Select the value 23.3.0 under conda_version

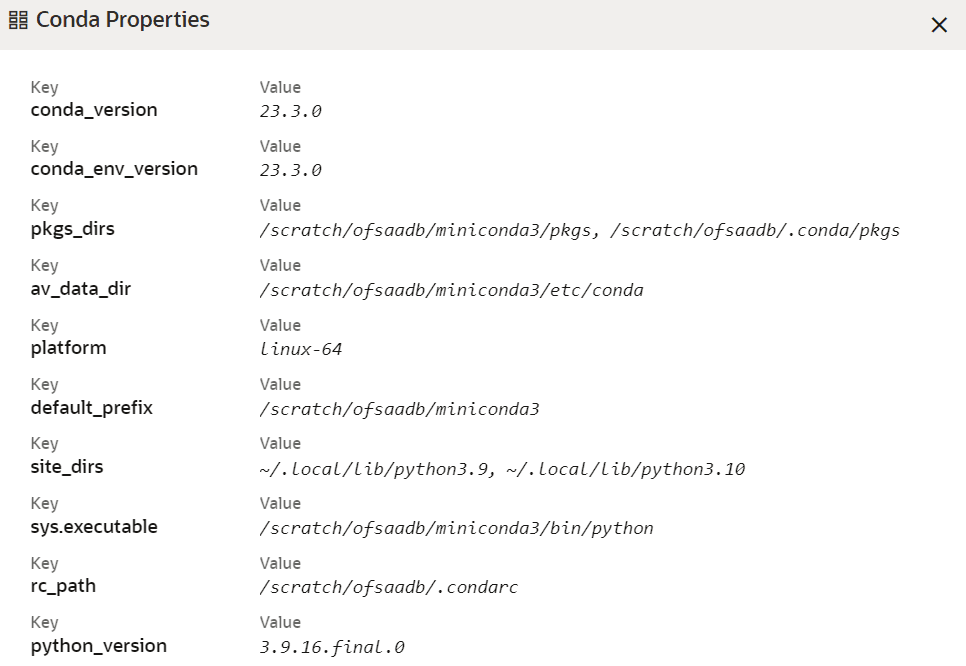289,111
